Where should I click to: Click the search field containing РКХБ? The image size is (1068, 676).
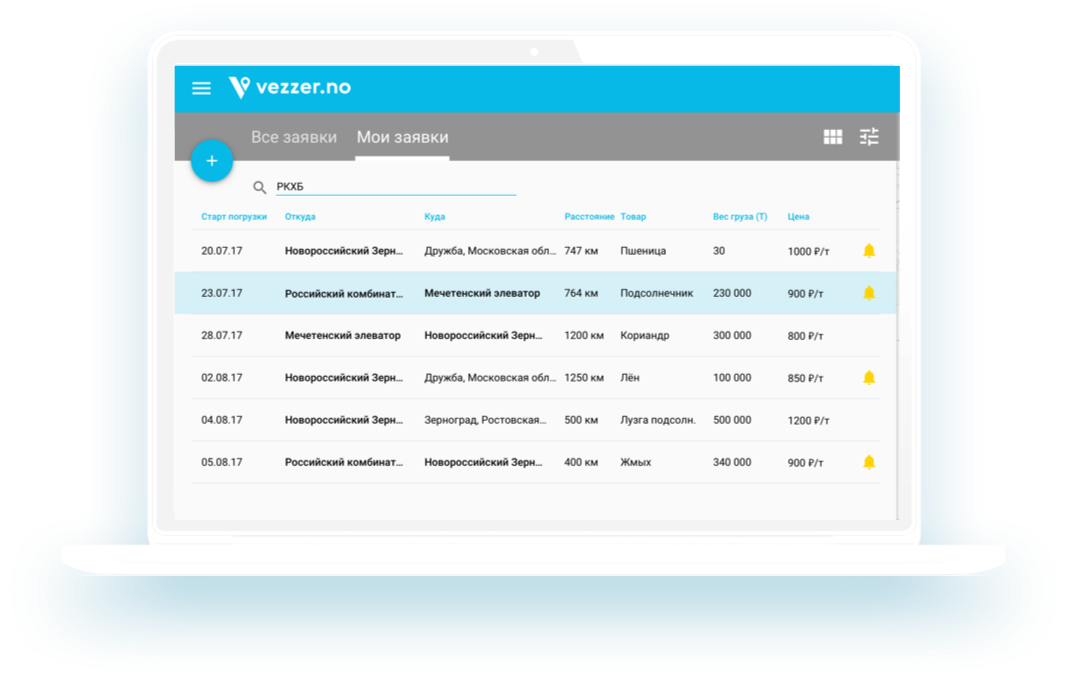tap(394, 186)
